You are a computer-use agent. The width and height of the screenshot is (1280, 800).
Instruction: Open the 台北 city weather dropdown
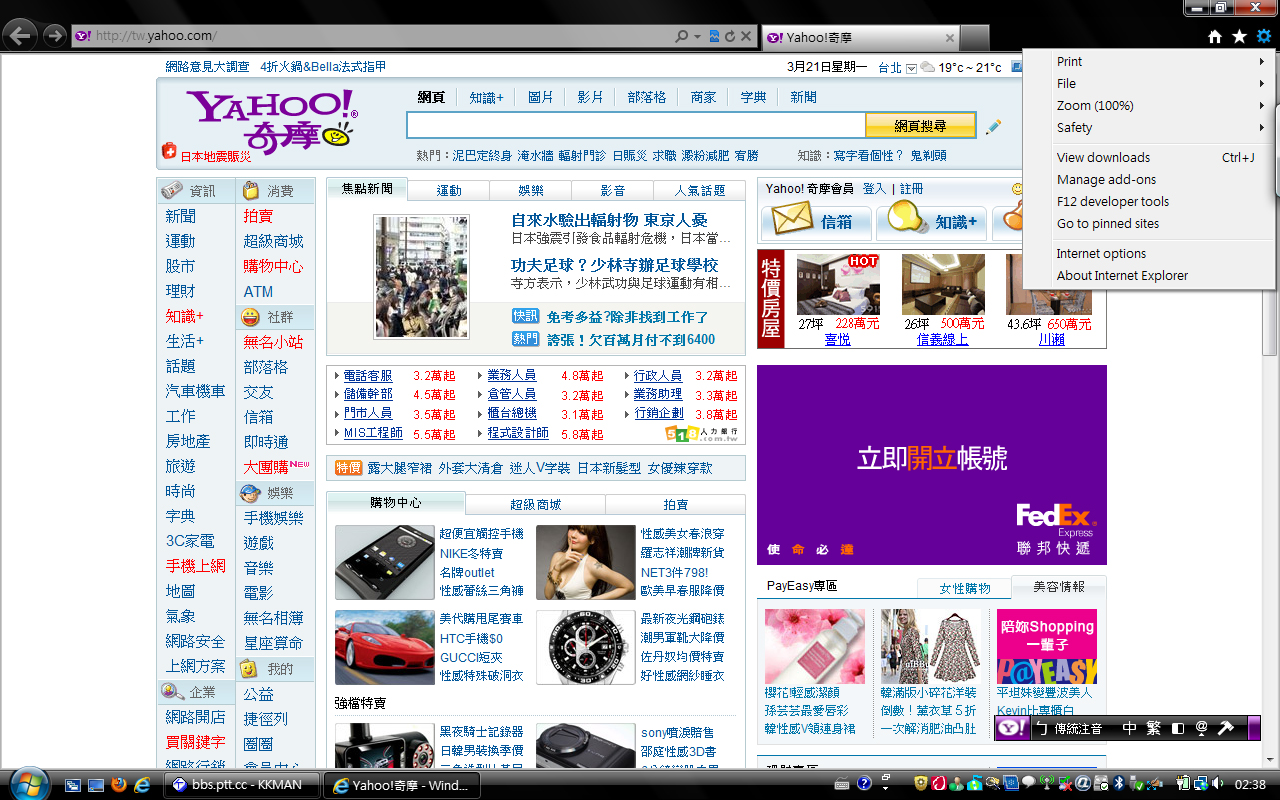911,68
